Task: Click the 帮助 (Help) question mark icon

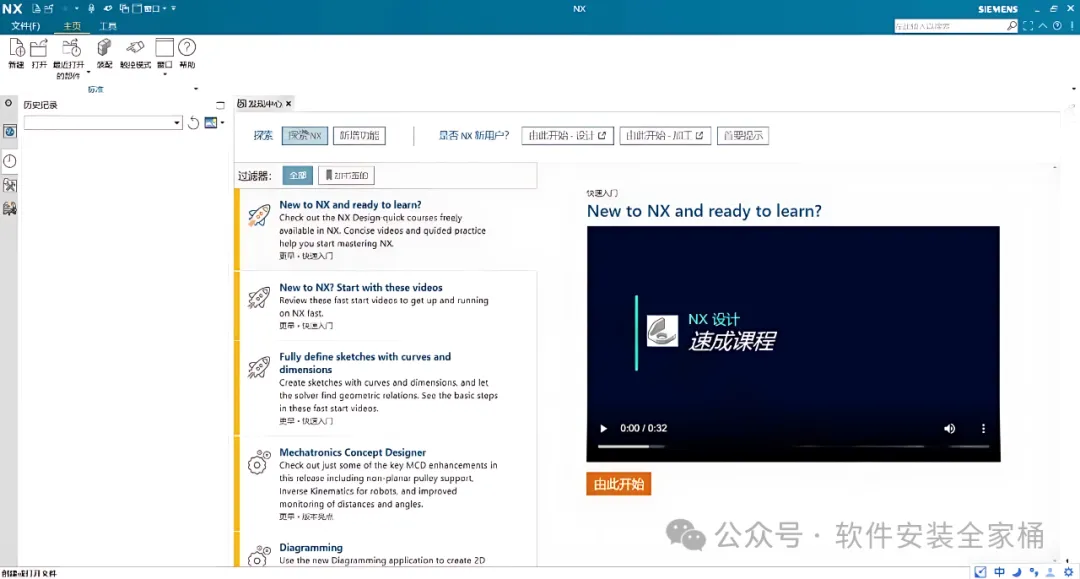Action: click(x=187, y=48)
